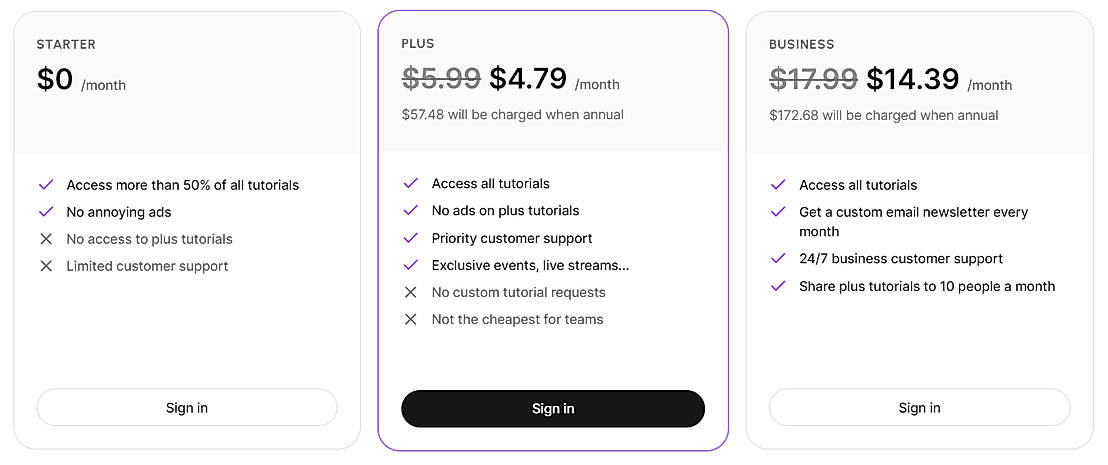The image size is (1108, 465).
Task: Click checkmark beside custom email newsletter feature
Action: coord(778,212)
